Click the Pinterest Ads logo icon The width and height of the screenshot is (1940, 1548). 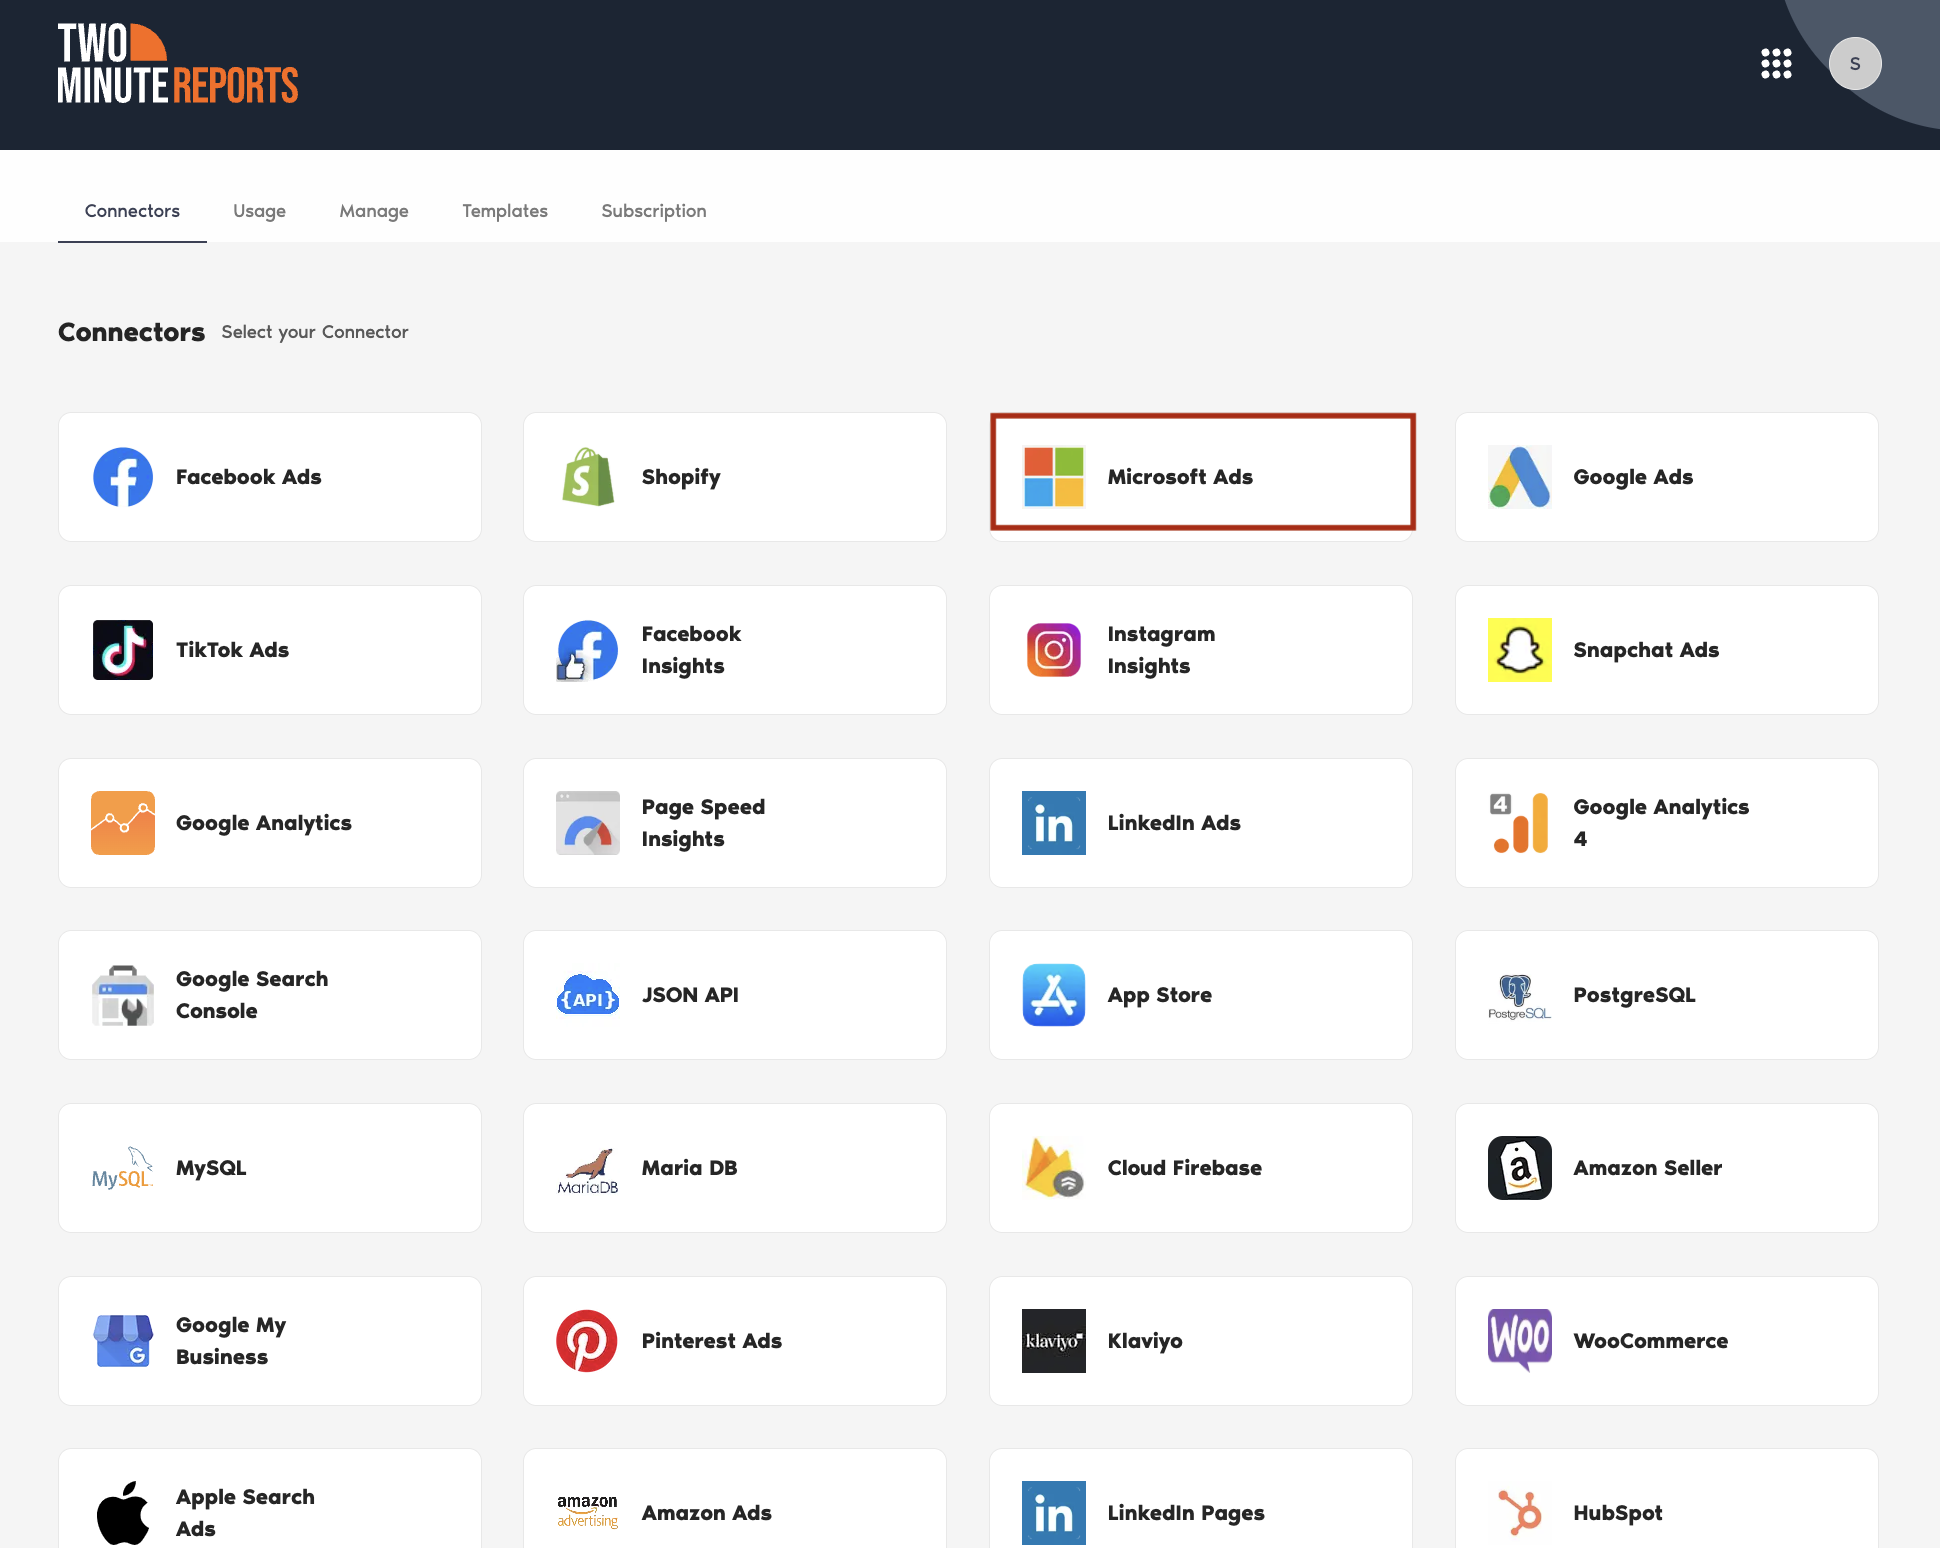[x=588, y=1341]
